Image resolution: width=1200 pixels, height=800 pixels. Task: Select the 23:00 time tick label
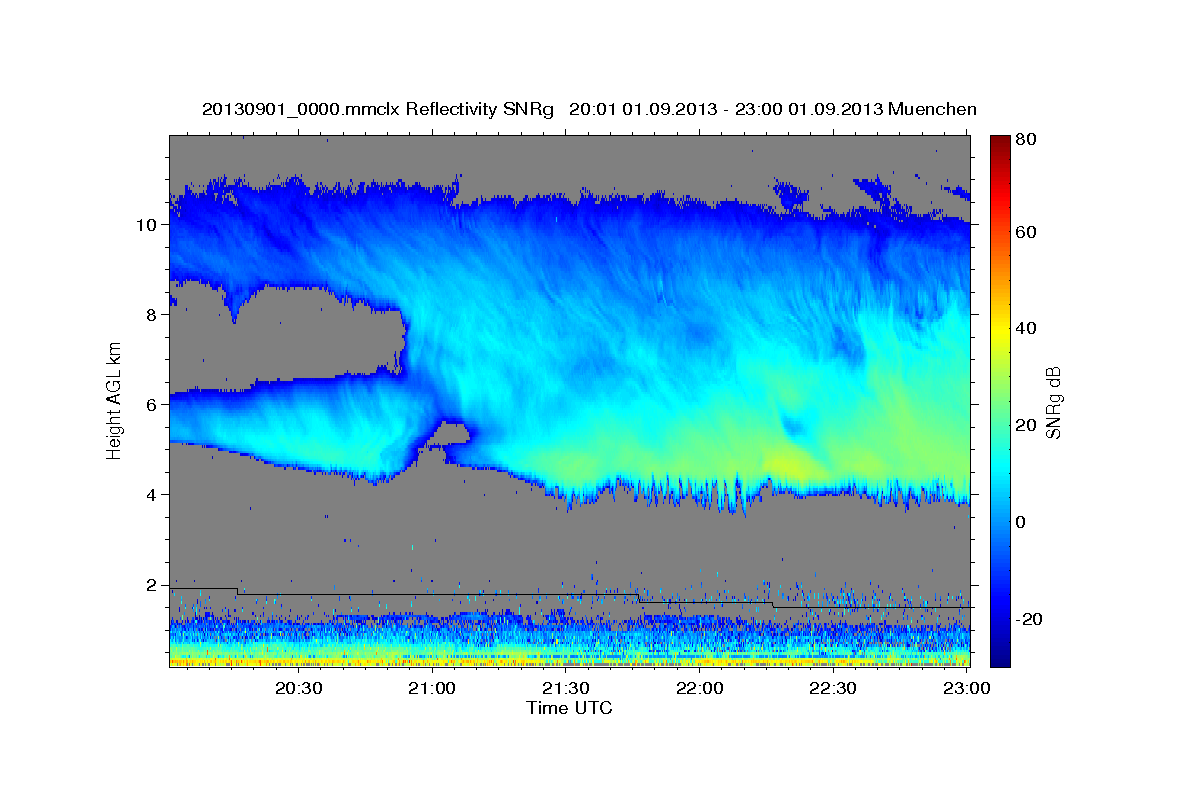(x=968, y=688)
